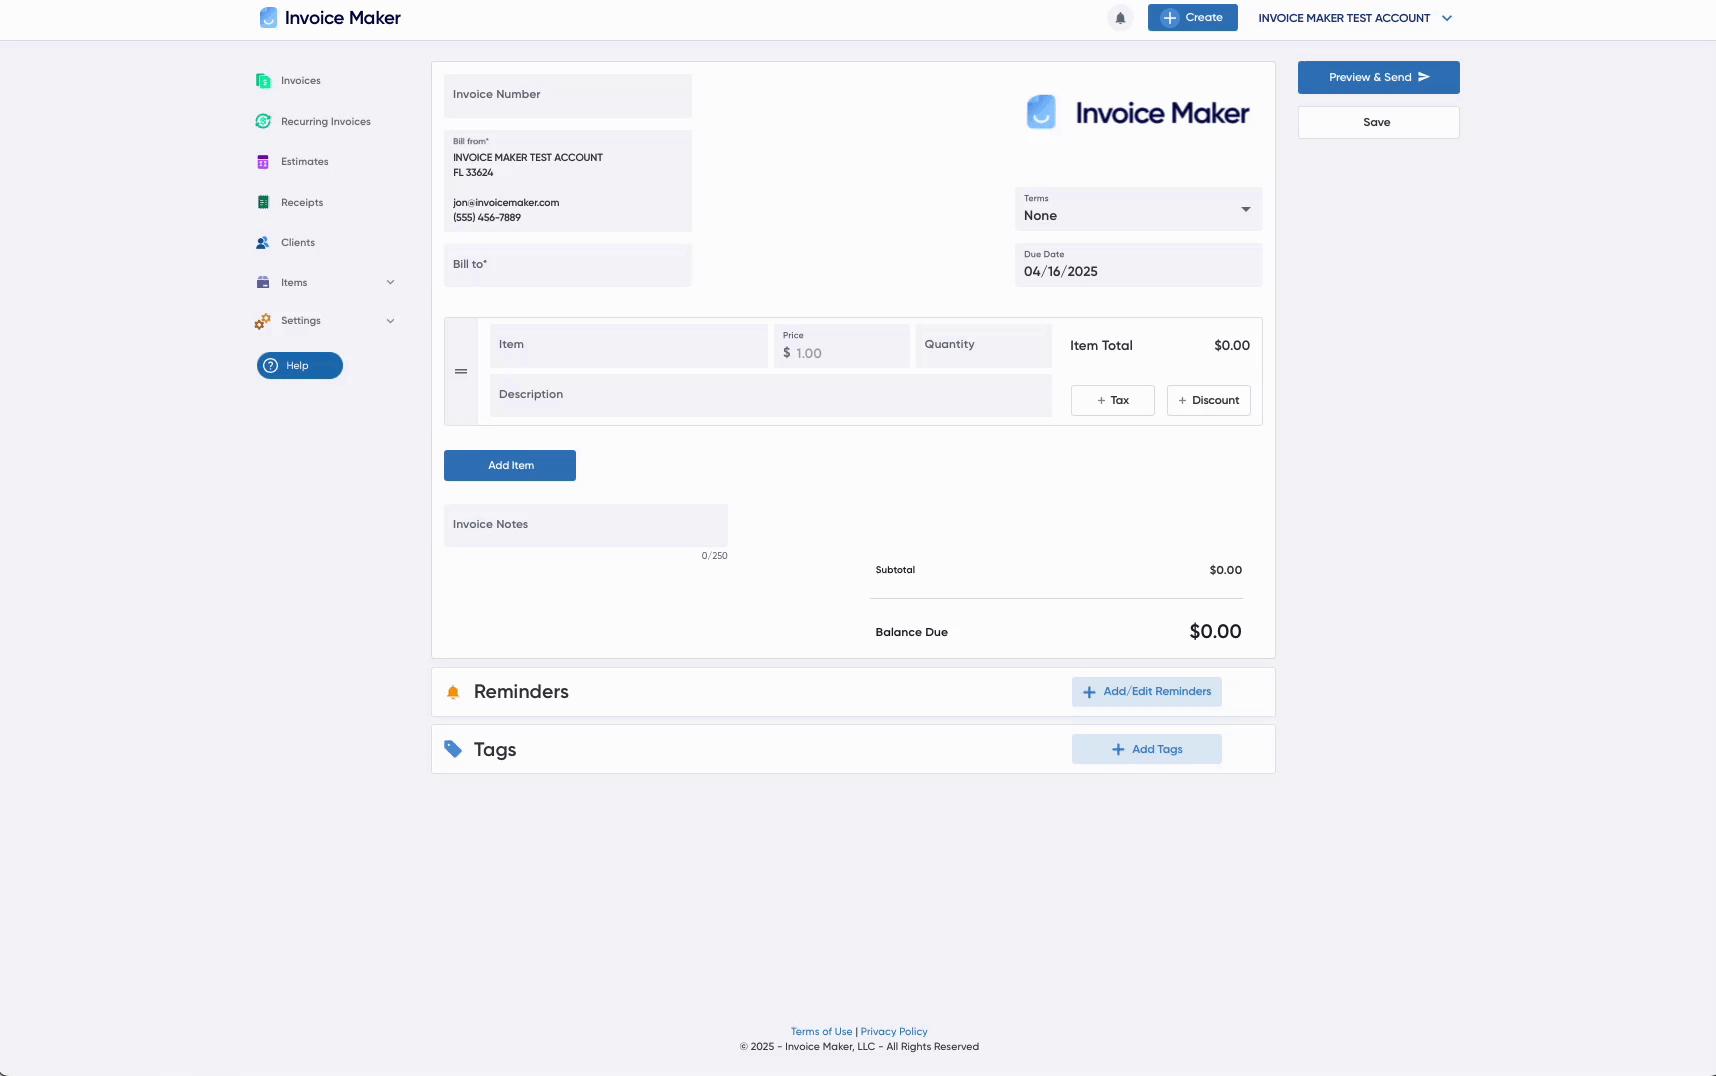Click the Bill from details box
This screenshot has height=1076, width=1716.
568,181
